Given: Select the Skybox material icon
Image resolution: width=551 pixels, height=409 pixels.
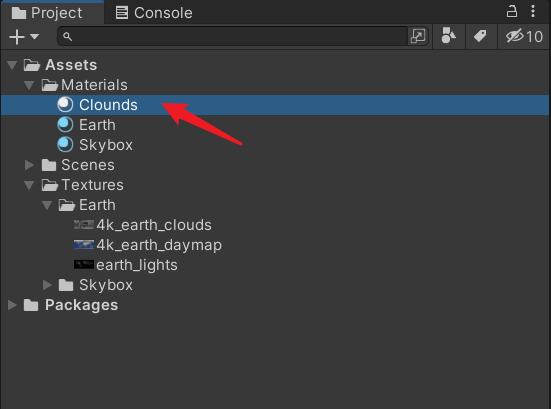Looking at the screenshot, I should point(65,145).
